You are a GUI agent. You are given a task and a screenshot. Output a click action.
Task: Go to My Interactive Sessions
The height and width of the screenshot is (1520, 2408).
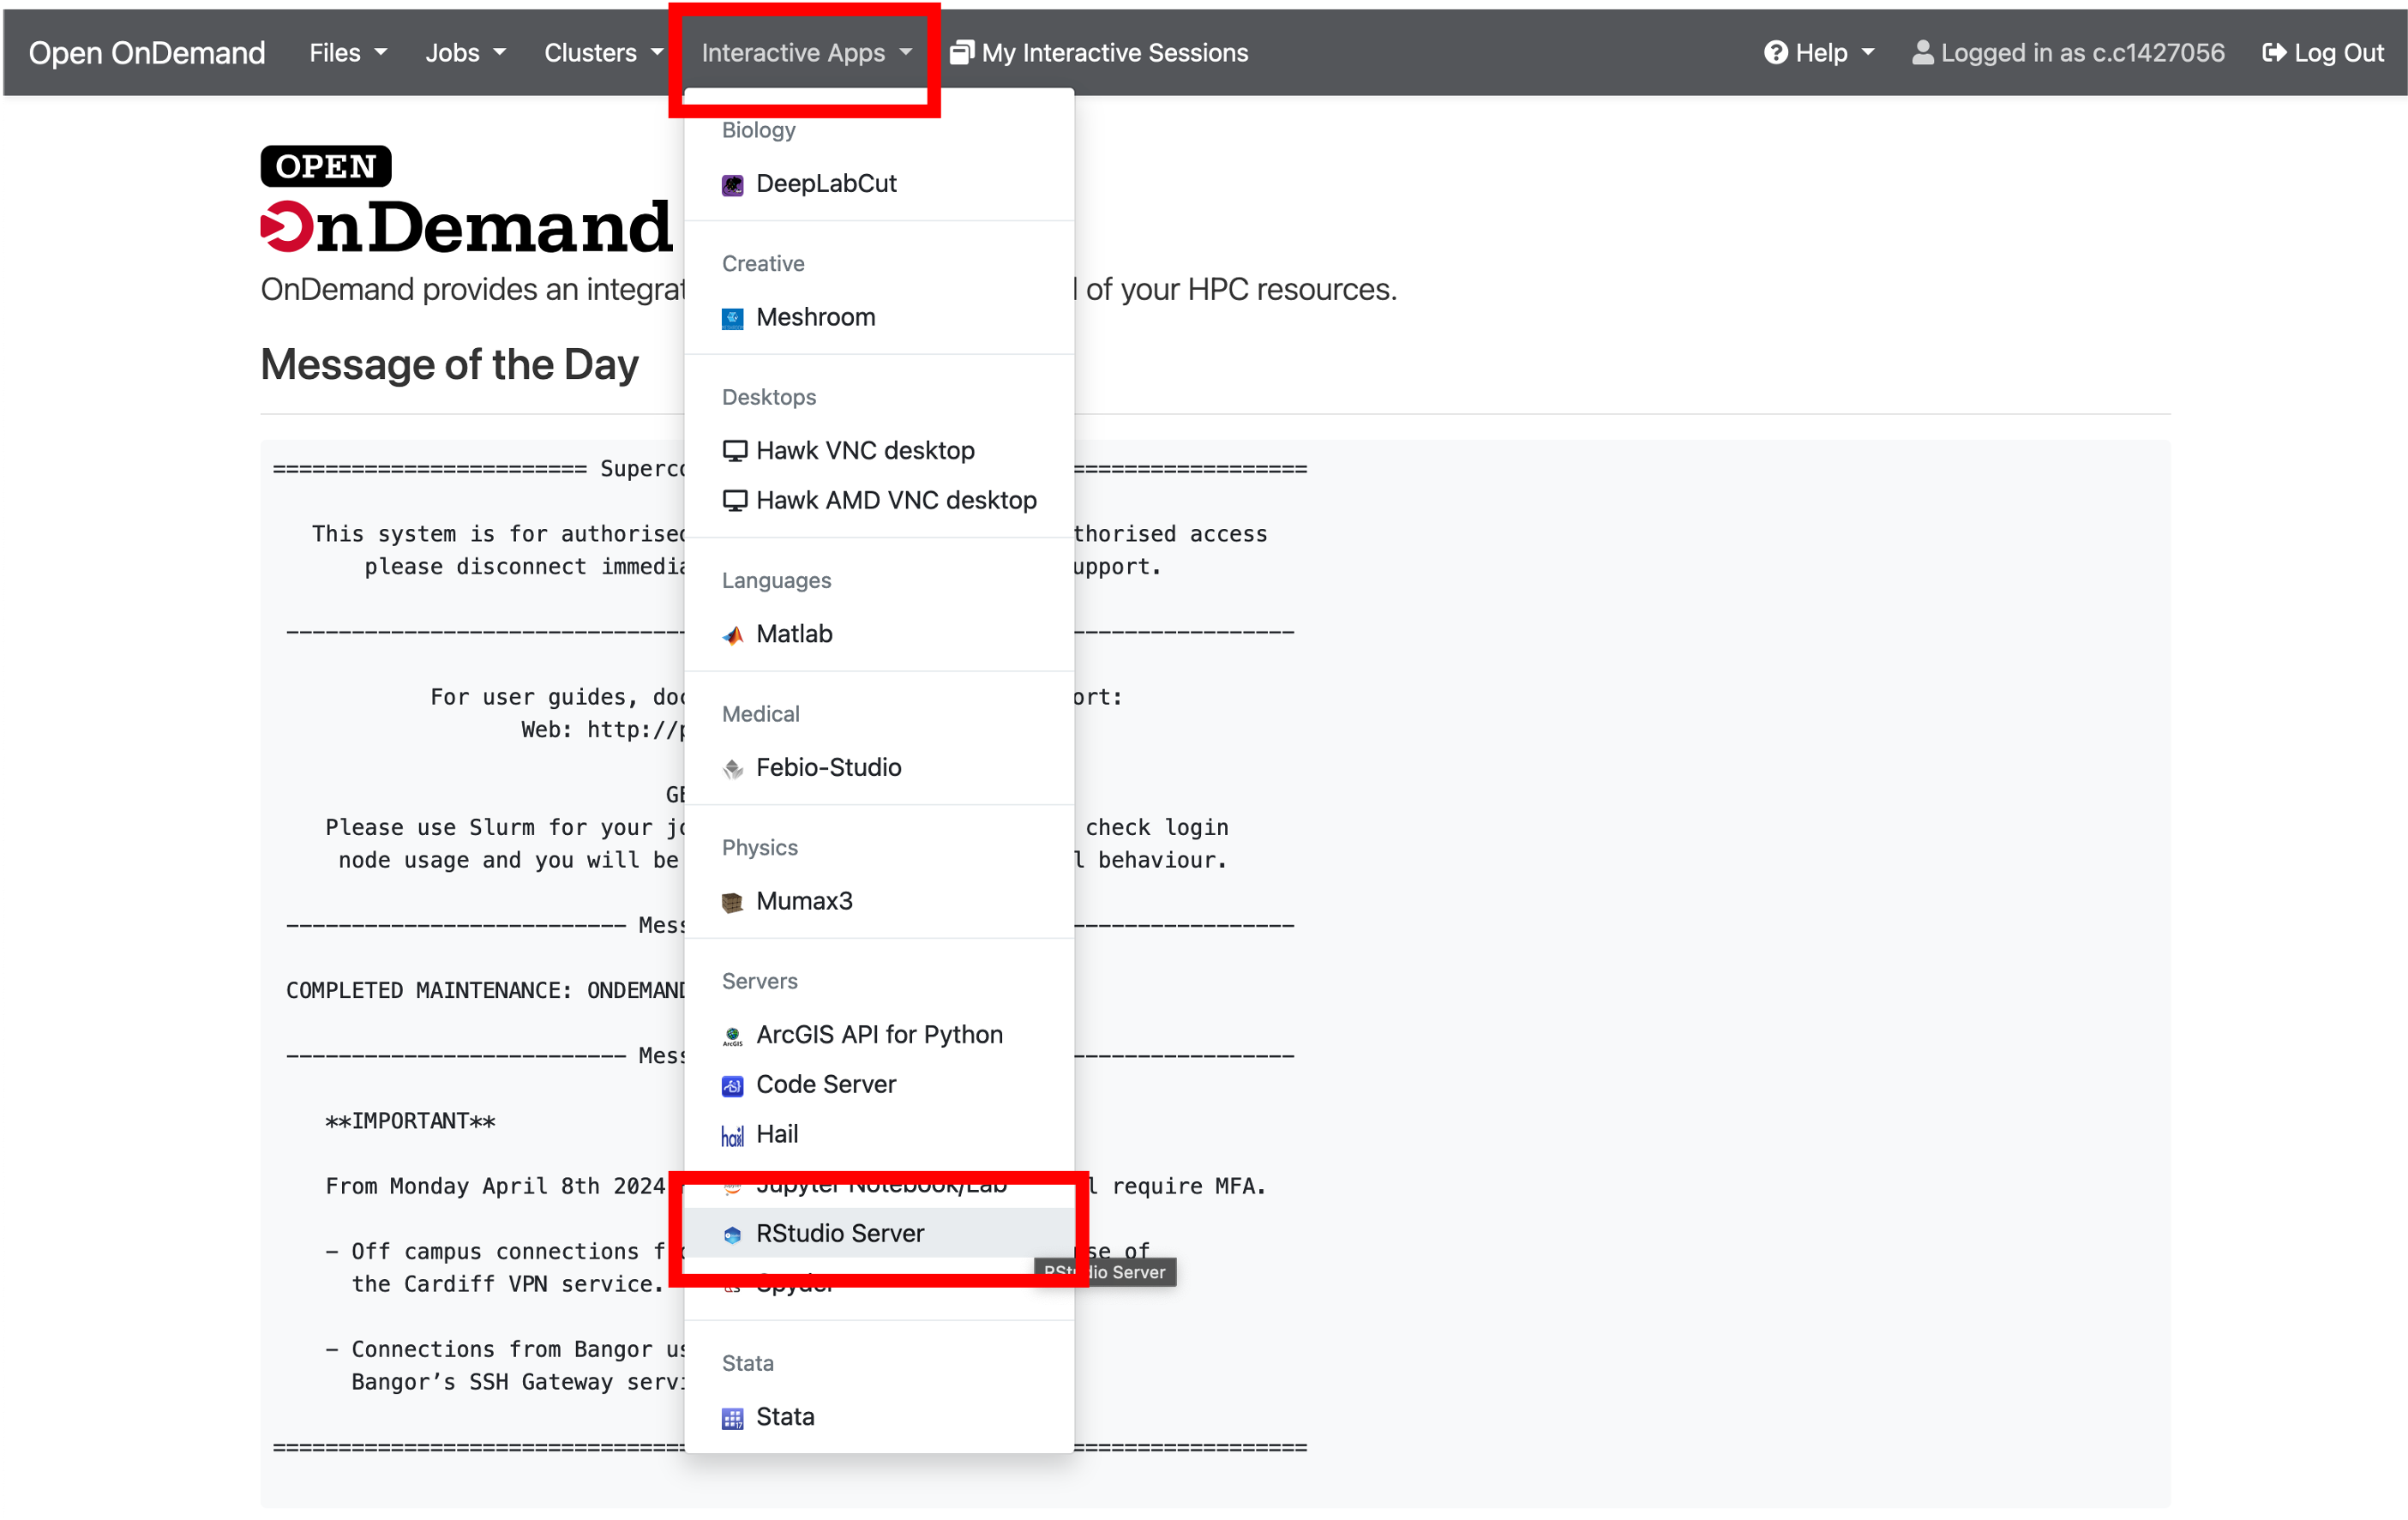1098,52
